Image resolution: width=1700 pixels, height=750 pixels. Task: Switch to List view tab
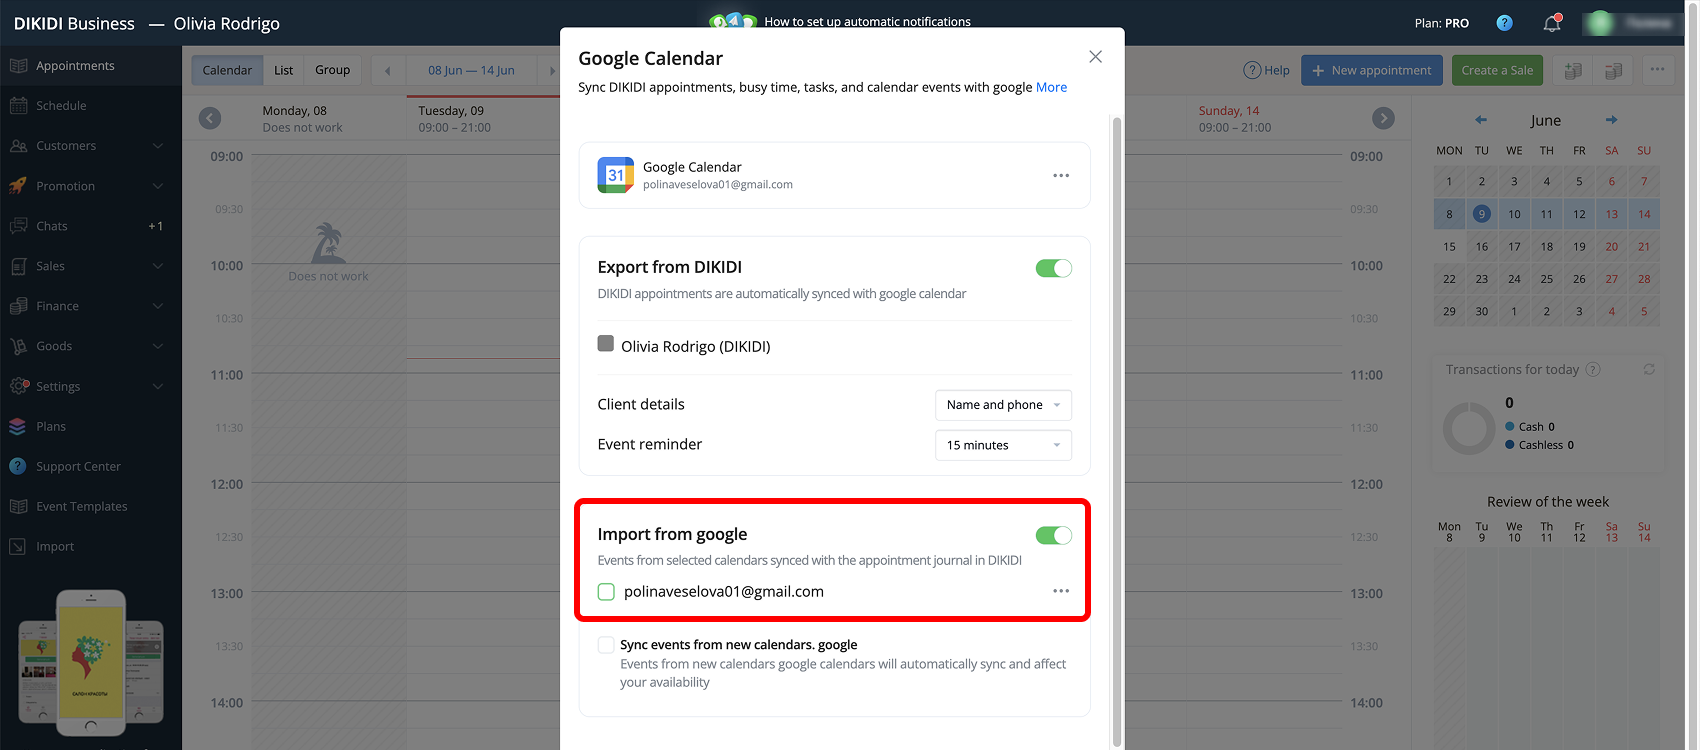click(x=284, y=70)
